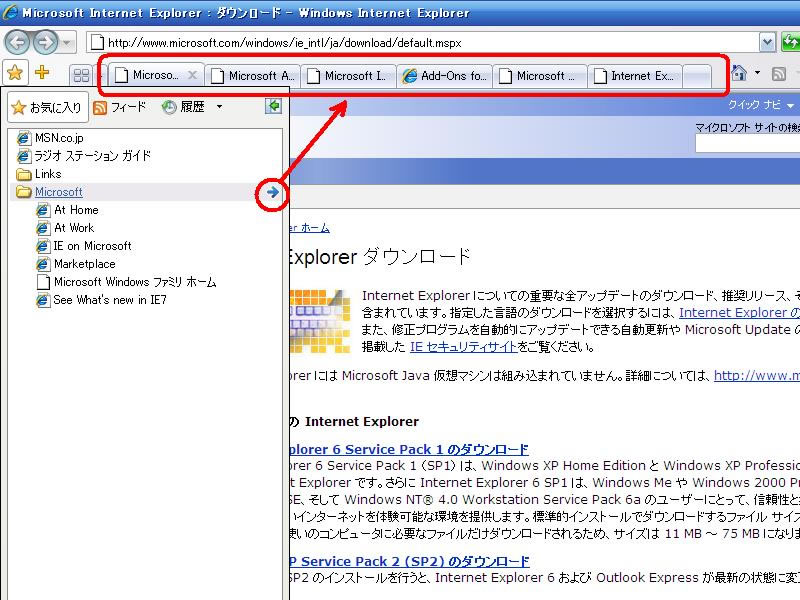Open the IE セキュリティサイト link

[463, 347]
